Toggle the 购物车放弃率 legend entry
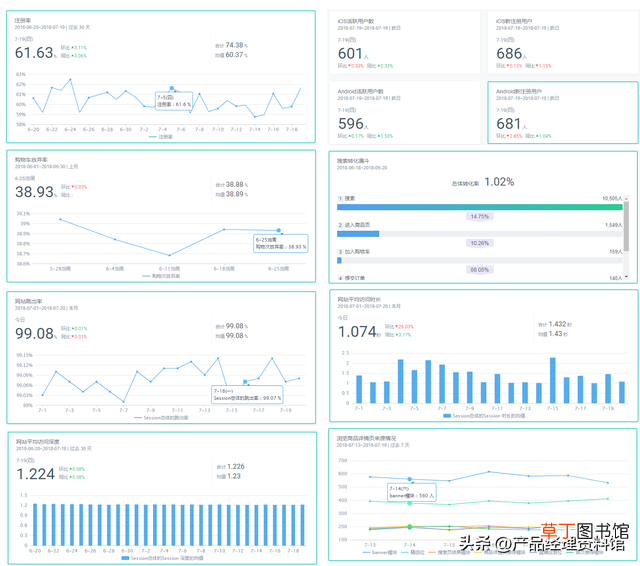 [161, 276]
